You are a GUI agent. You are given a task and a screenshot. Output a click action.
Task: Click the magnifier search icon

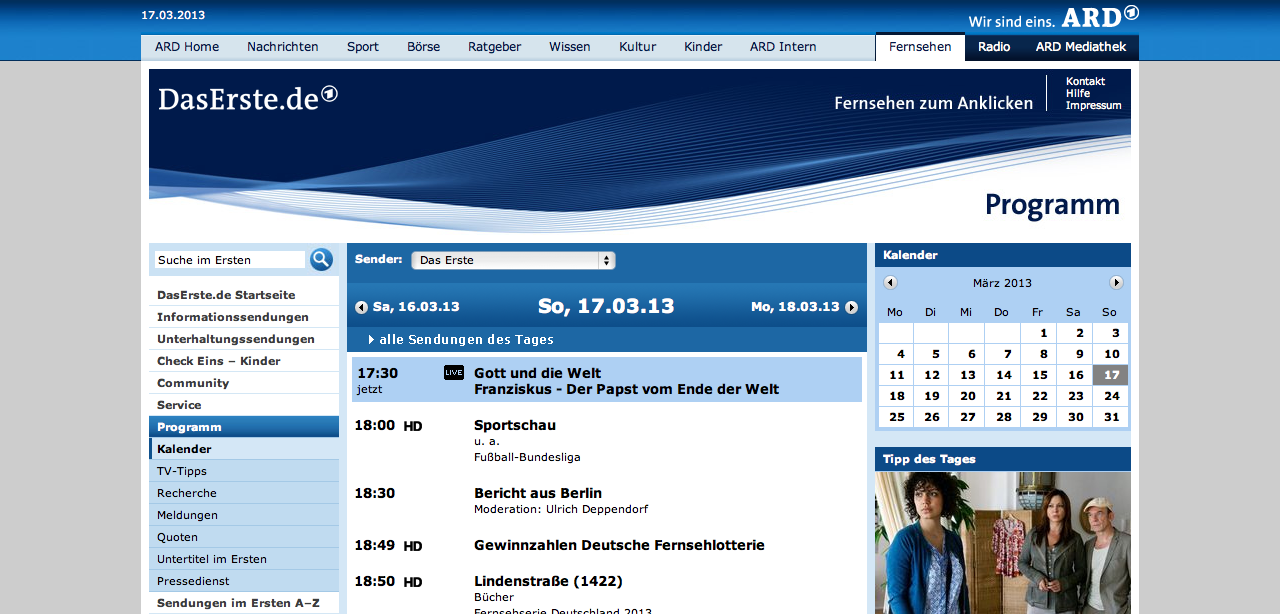click(321, 260)
